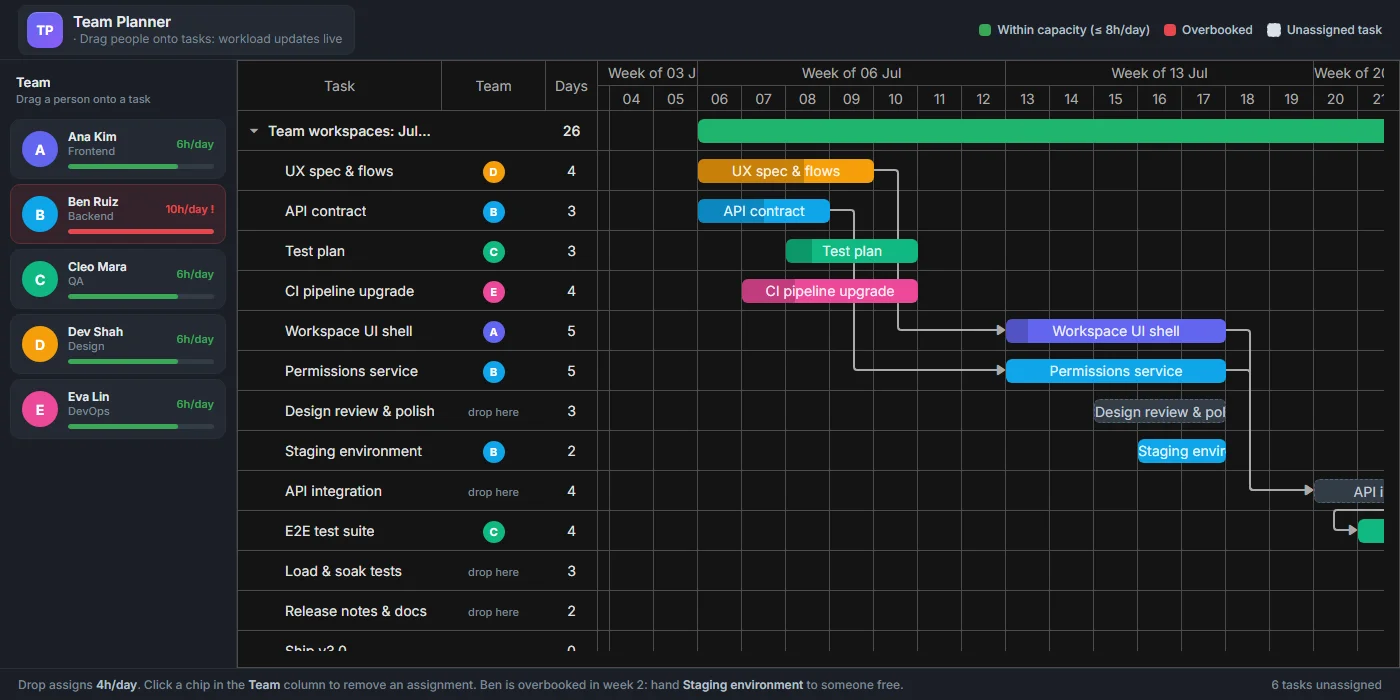This screenshot has height=700, width=1400.
Task: Remove the D chip from UX spec & flows
Action: point(493,171)
